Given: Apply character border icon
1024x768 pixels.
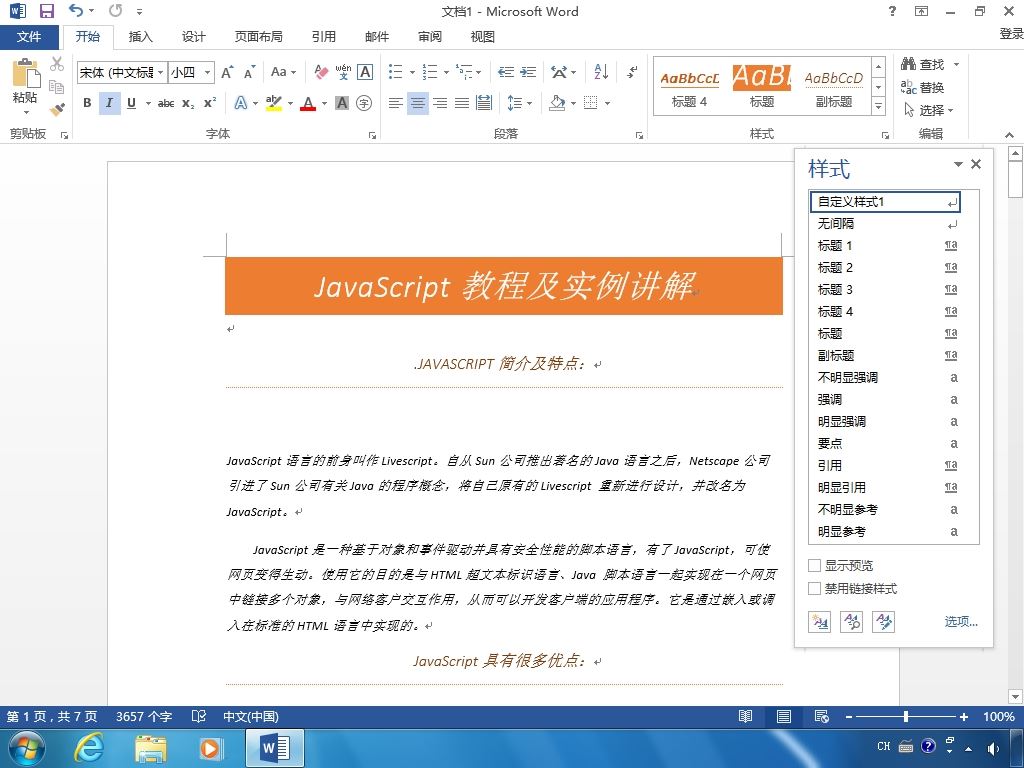Looking at the screenshot, I should tap(365, 72).
